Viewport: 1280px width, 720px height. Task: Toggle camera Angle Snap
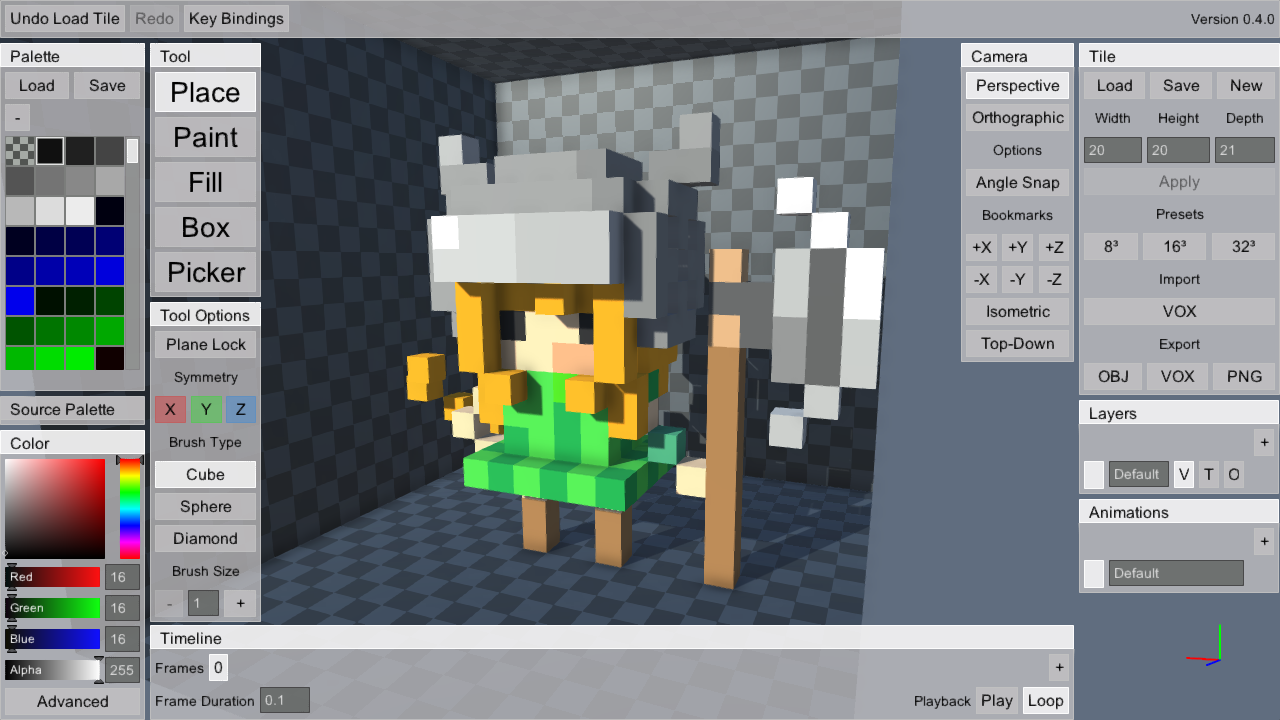coord(1017,182)
